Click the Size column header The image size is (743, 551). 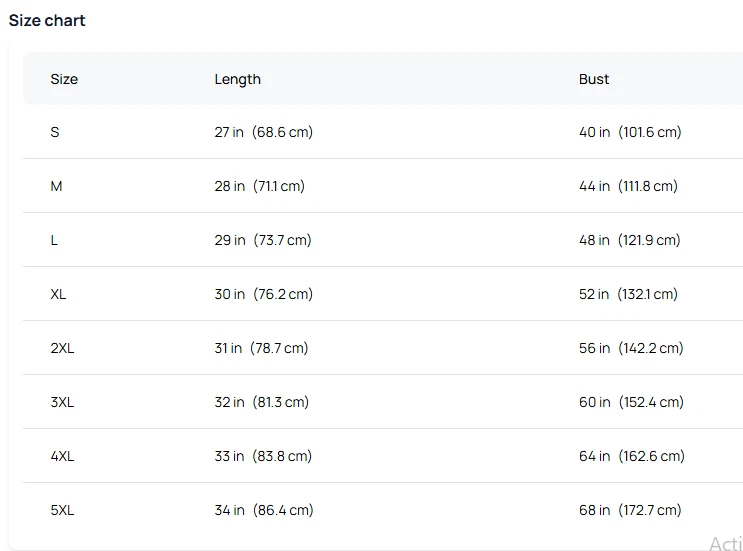(64, 79)
